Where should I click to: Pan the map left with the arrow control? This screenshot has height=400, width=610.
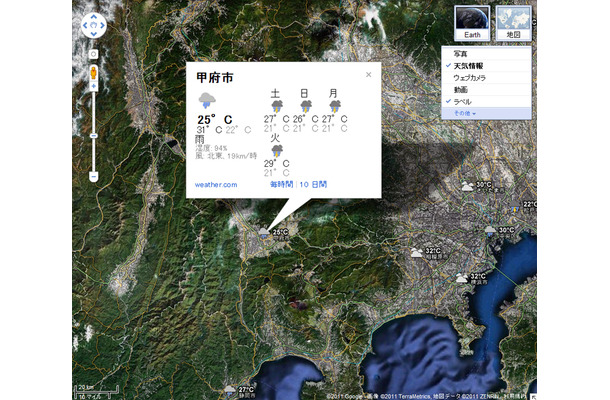[x=85, y=26]
